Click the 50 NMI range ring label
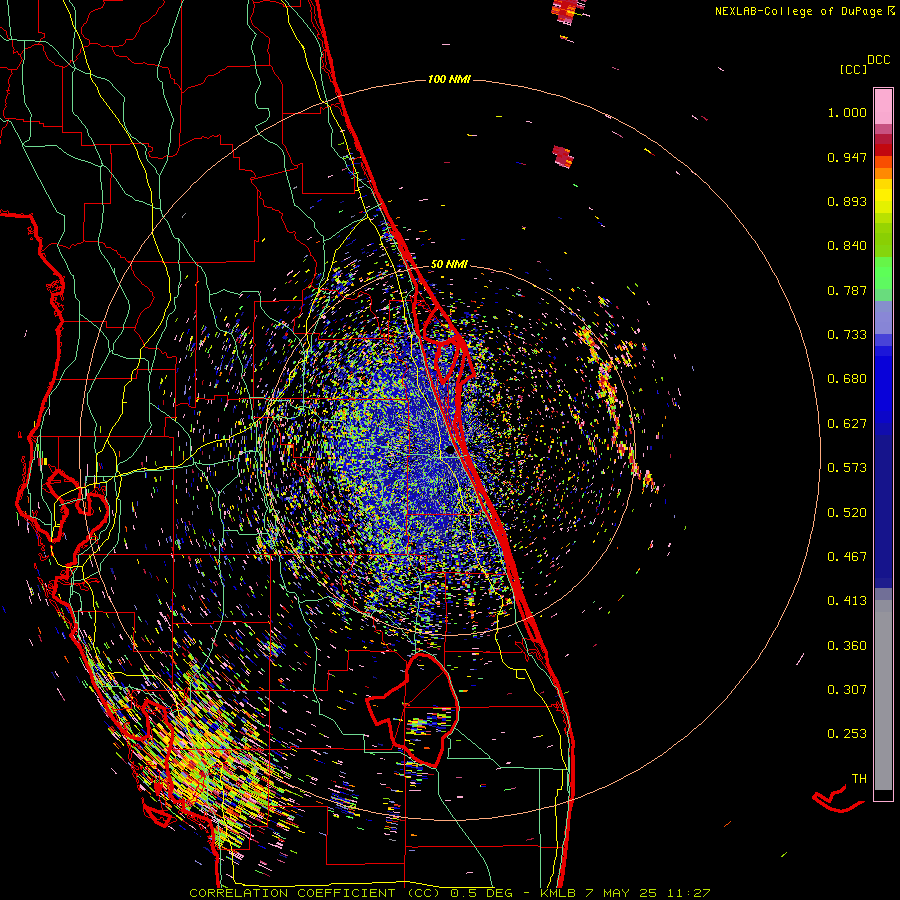 [449, 264]
